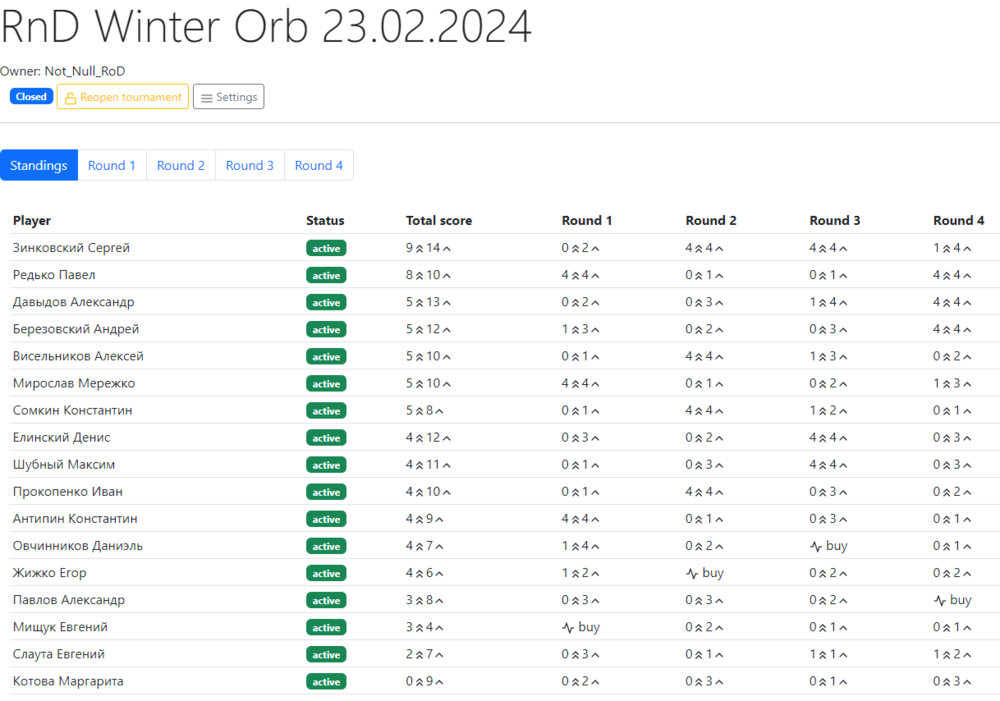
Task: Click the unlock icon in Reopen tournament
Action: (x=70, y=98)
